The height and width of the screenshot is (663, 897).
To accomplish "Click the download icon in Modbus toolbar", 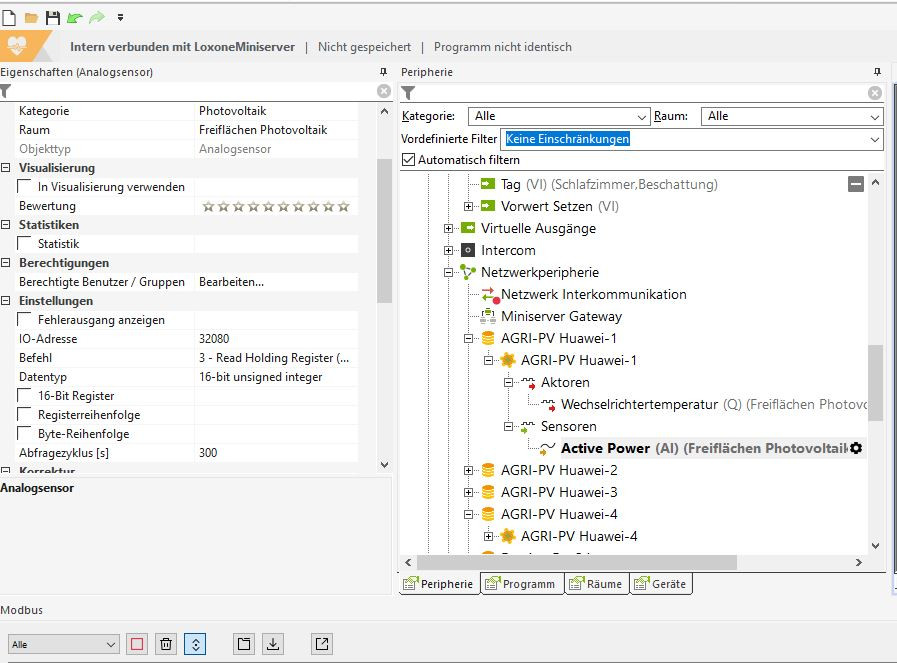I will (272, 644).
